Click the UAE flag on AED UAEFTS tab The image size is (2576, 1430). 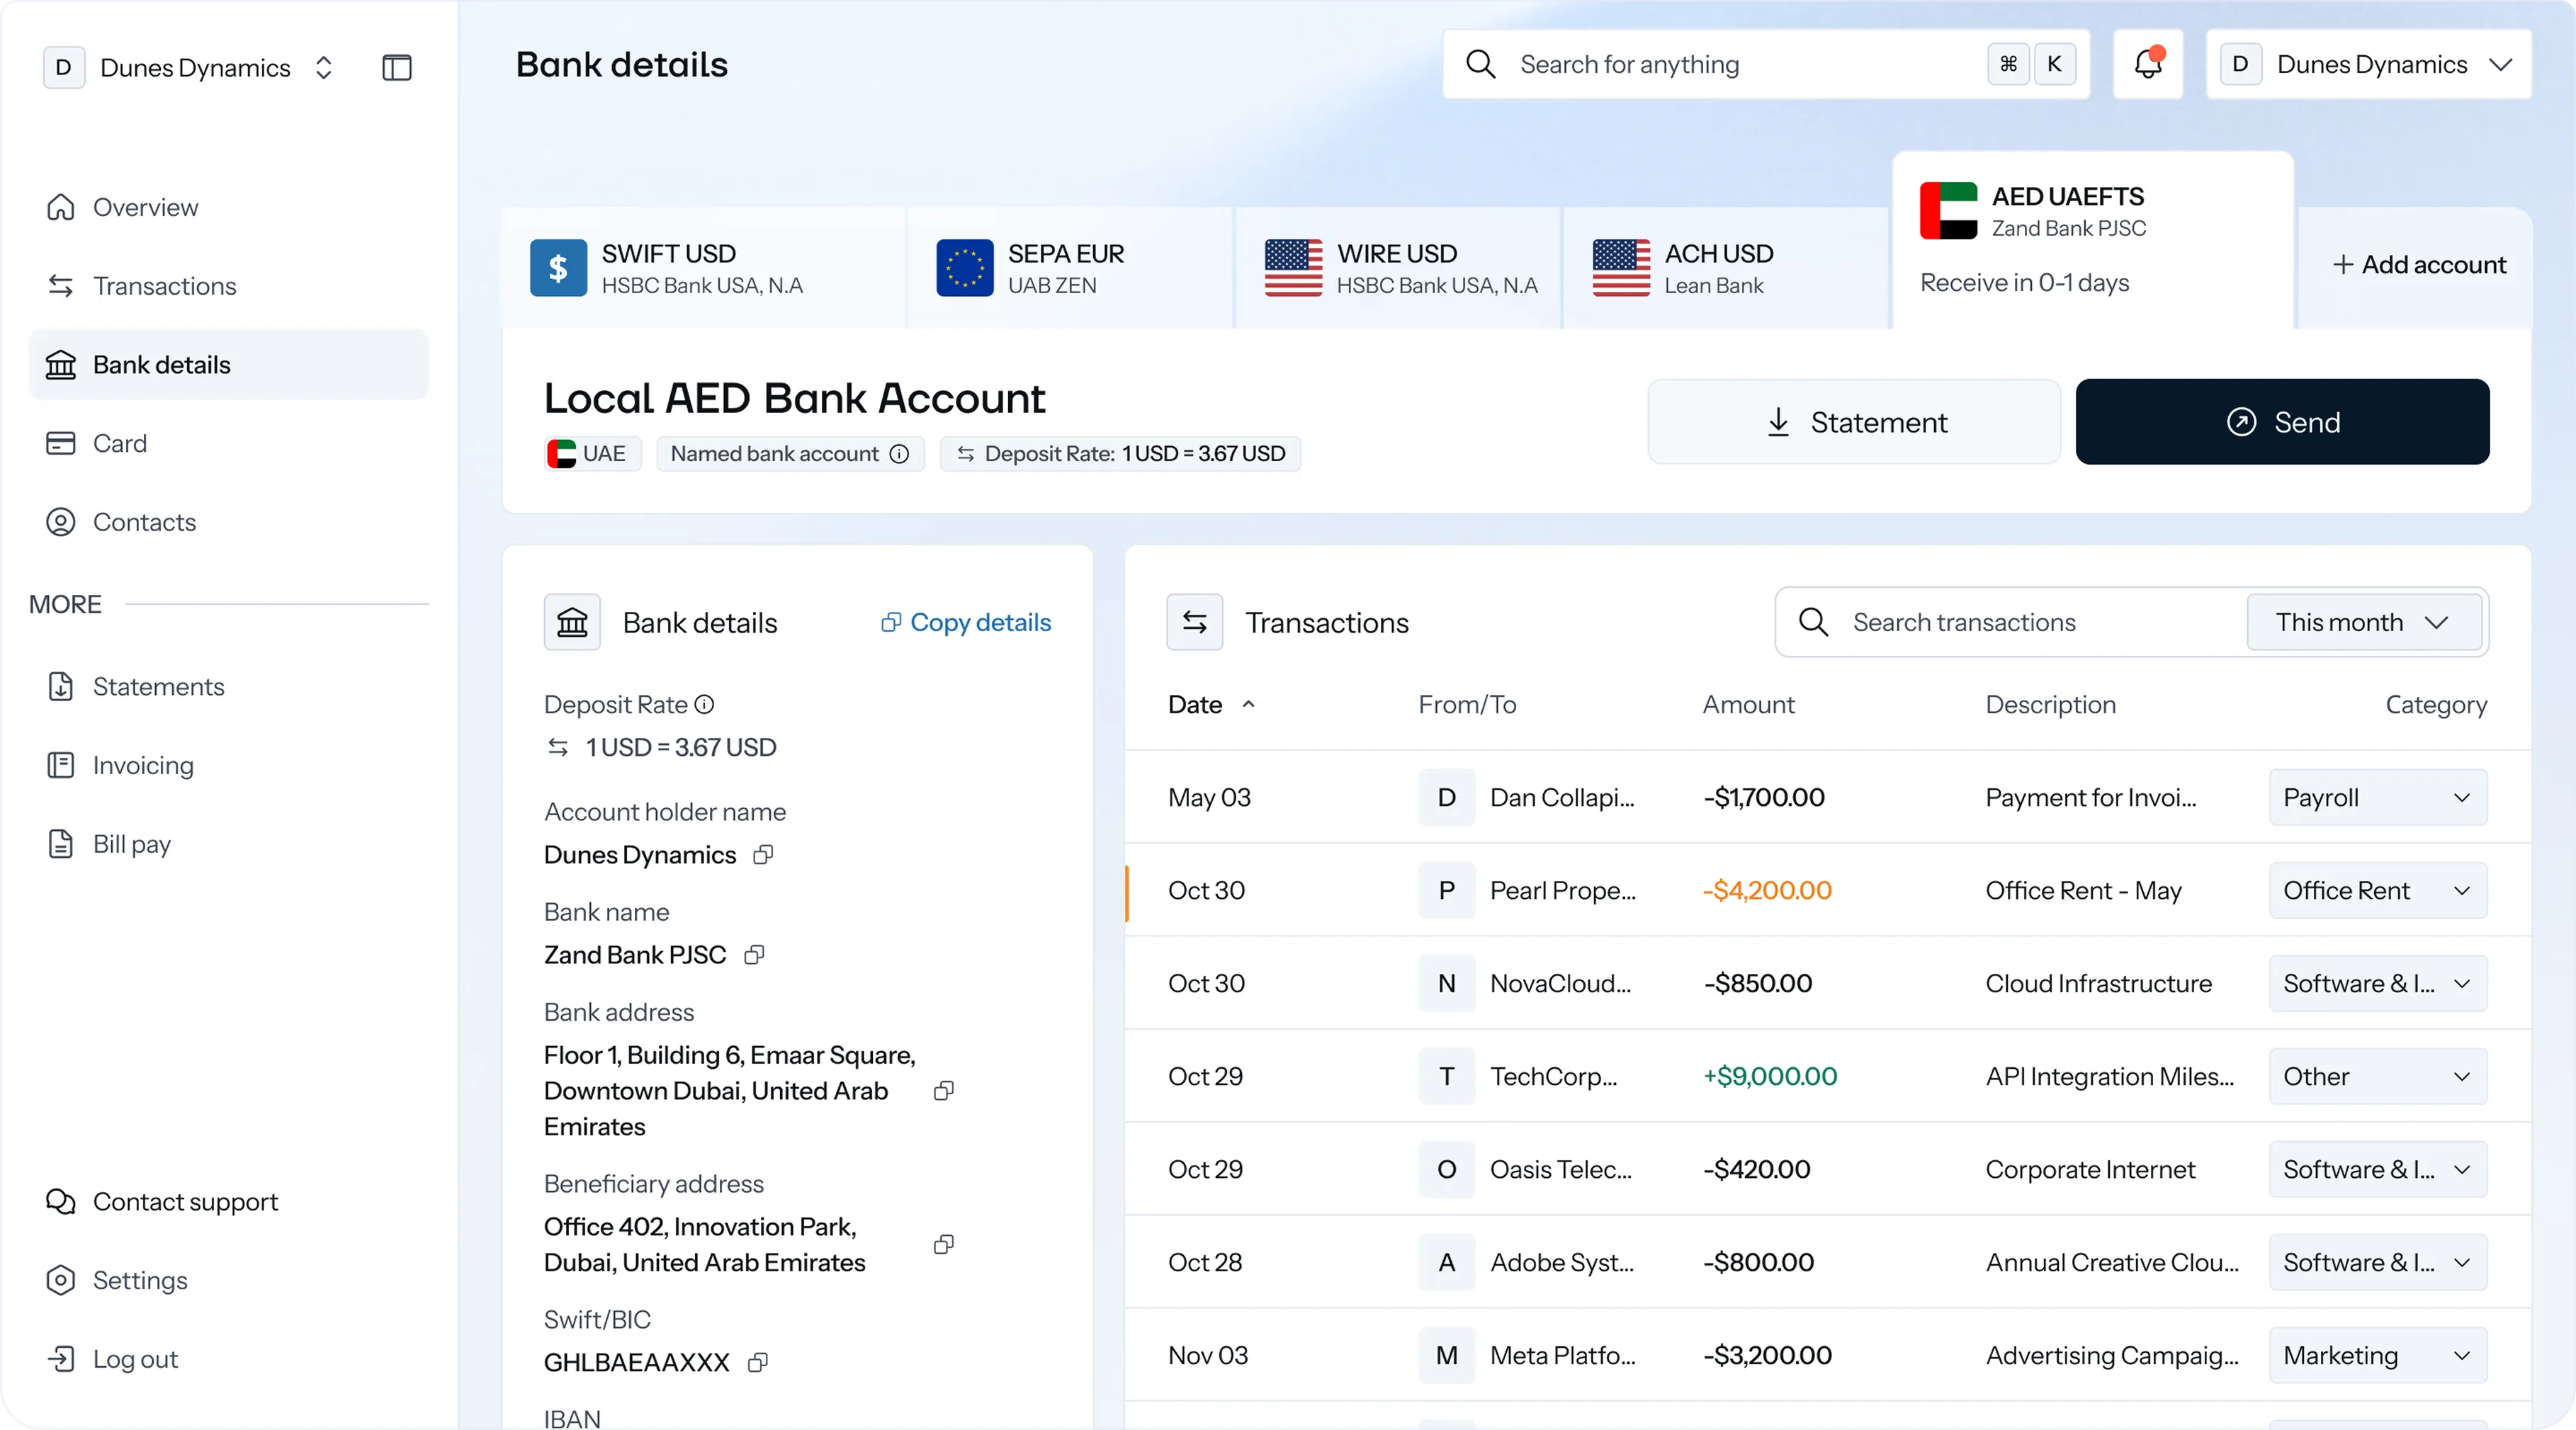tap(1948, 211)
